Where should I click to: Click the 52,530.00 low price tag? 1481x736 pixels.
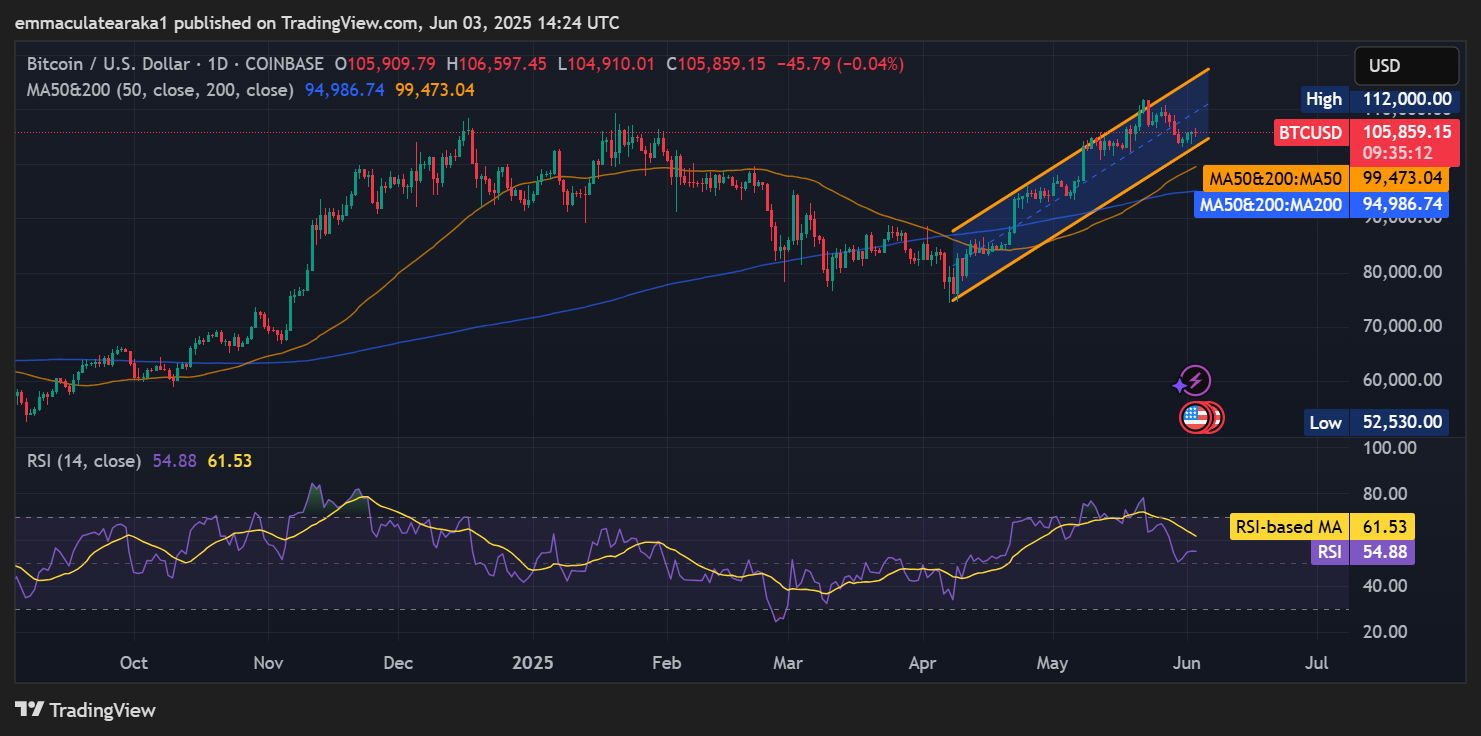coord(1398,422)
